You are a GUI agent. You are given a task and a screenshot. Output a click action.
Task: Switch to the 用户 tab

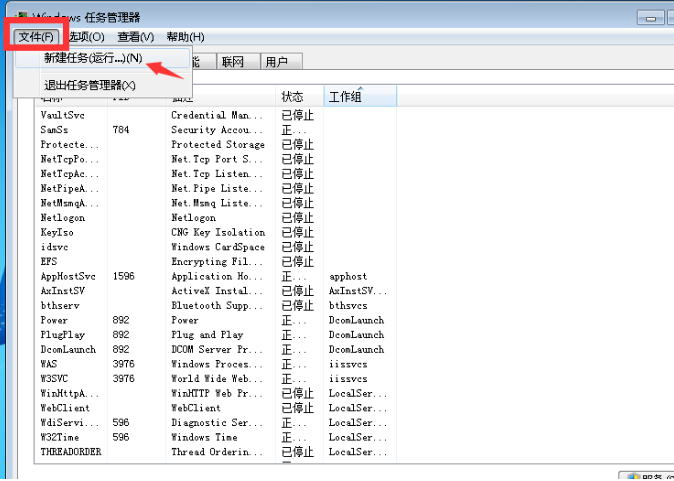277,62
